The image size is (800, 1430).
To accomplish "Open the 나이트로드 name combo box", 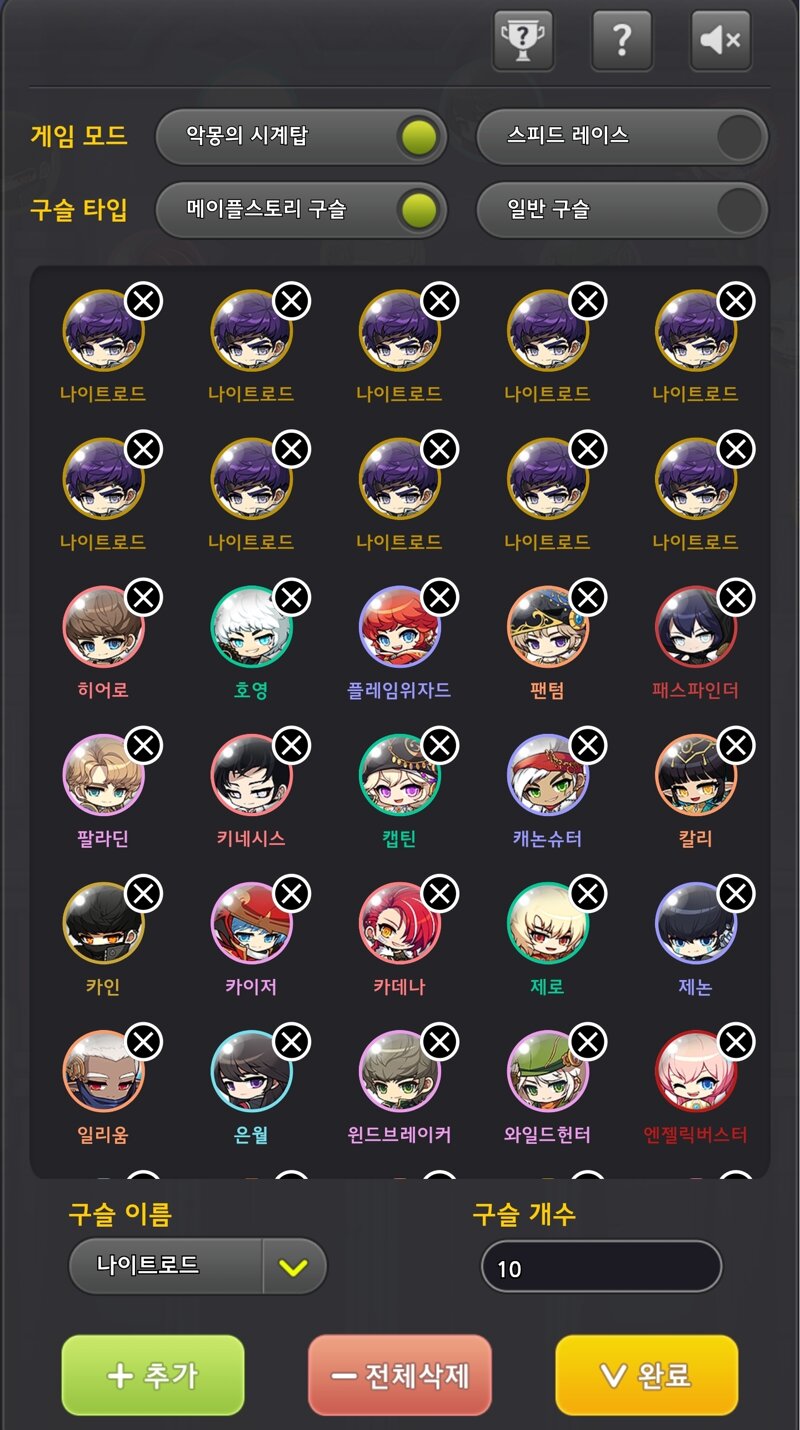I will point(198,1267).
